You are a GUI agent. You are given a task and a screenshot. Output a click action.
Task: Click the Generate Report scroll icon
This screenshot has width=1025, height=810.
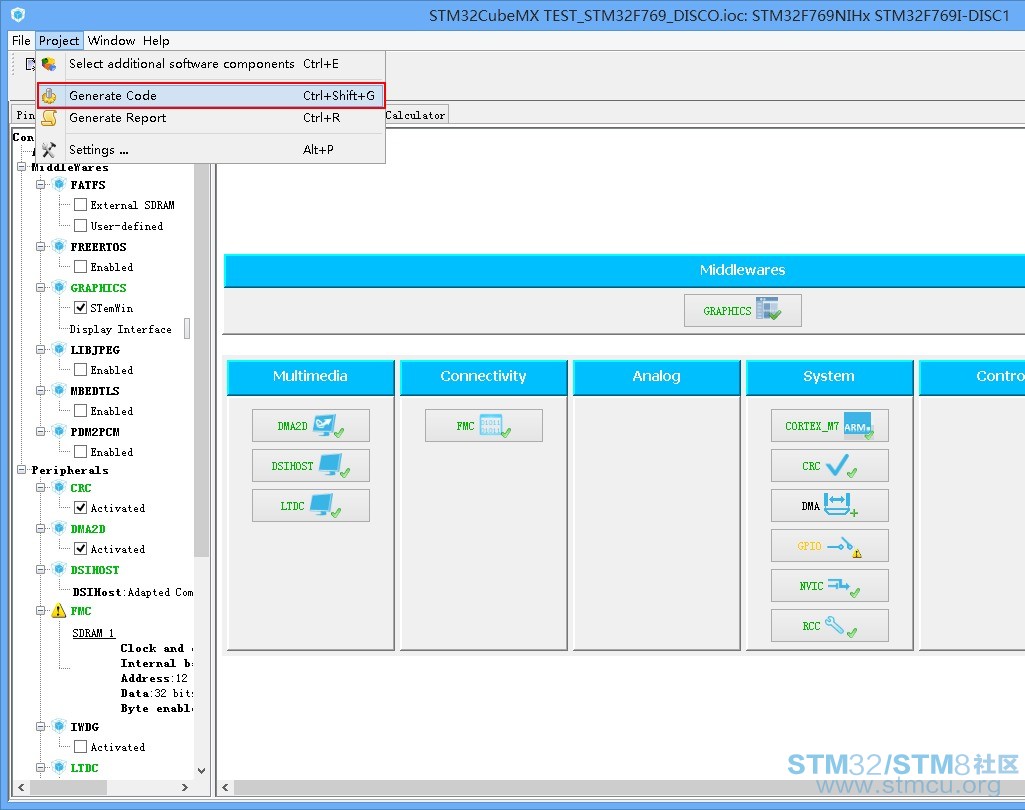pos(49,118)
